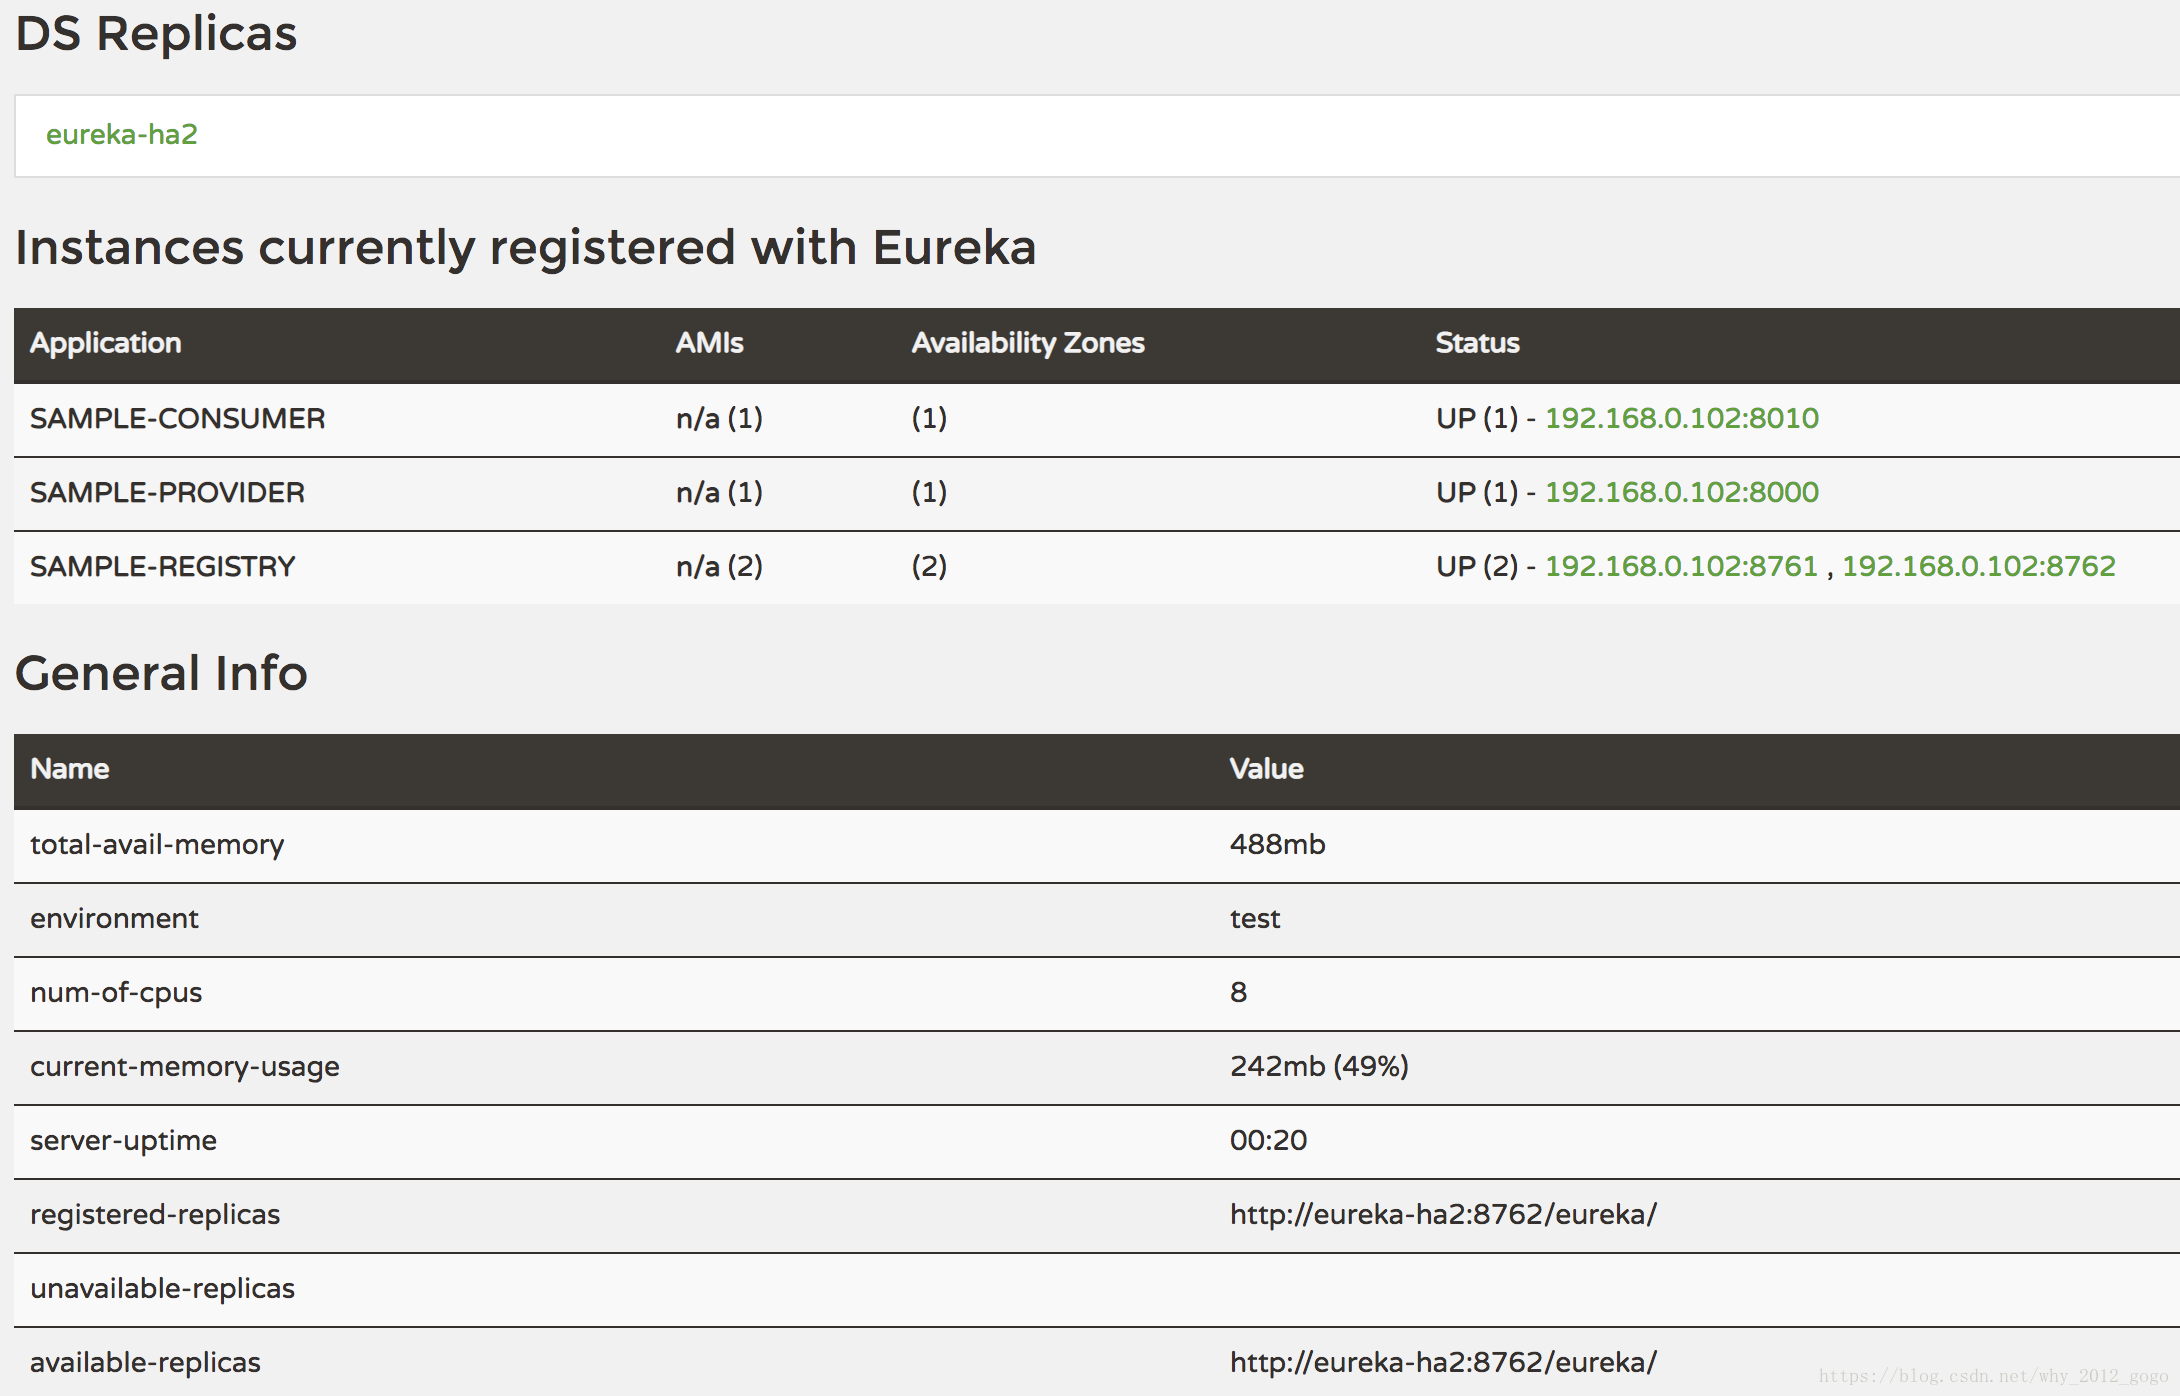Click the Availability Zones column header
2180x1396 pixels.
[1028, 343]
